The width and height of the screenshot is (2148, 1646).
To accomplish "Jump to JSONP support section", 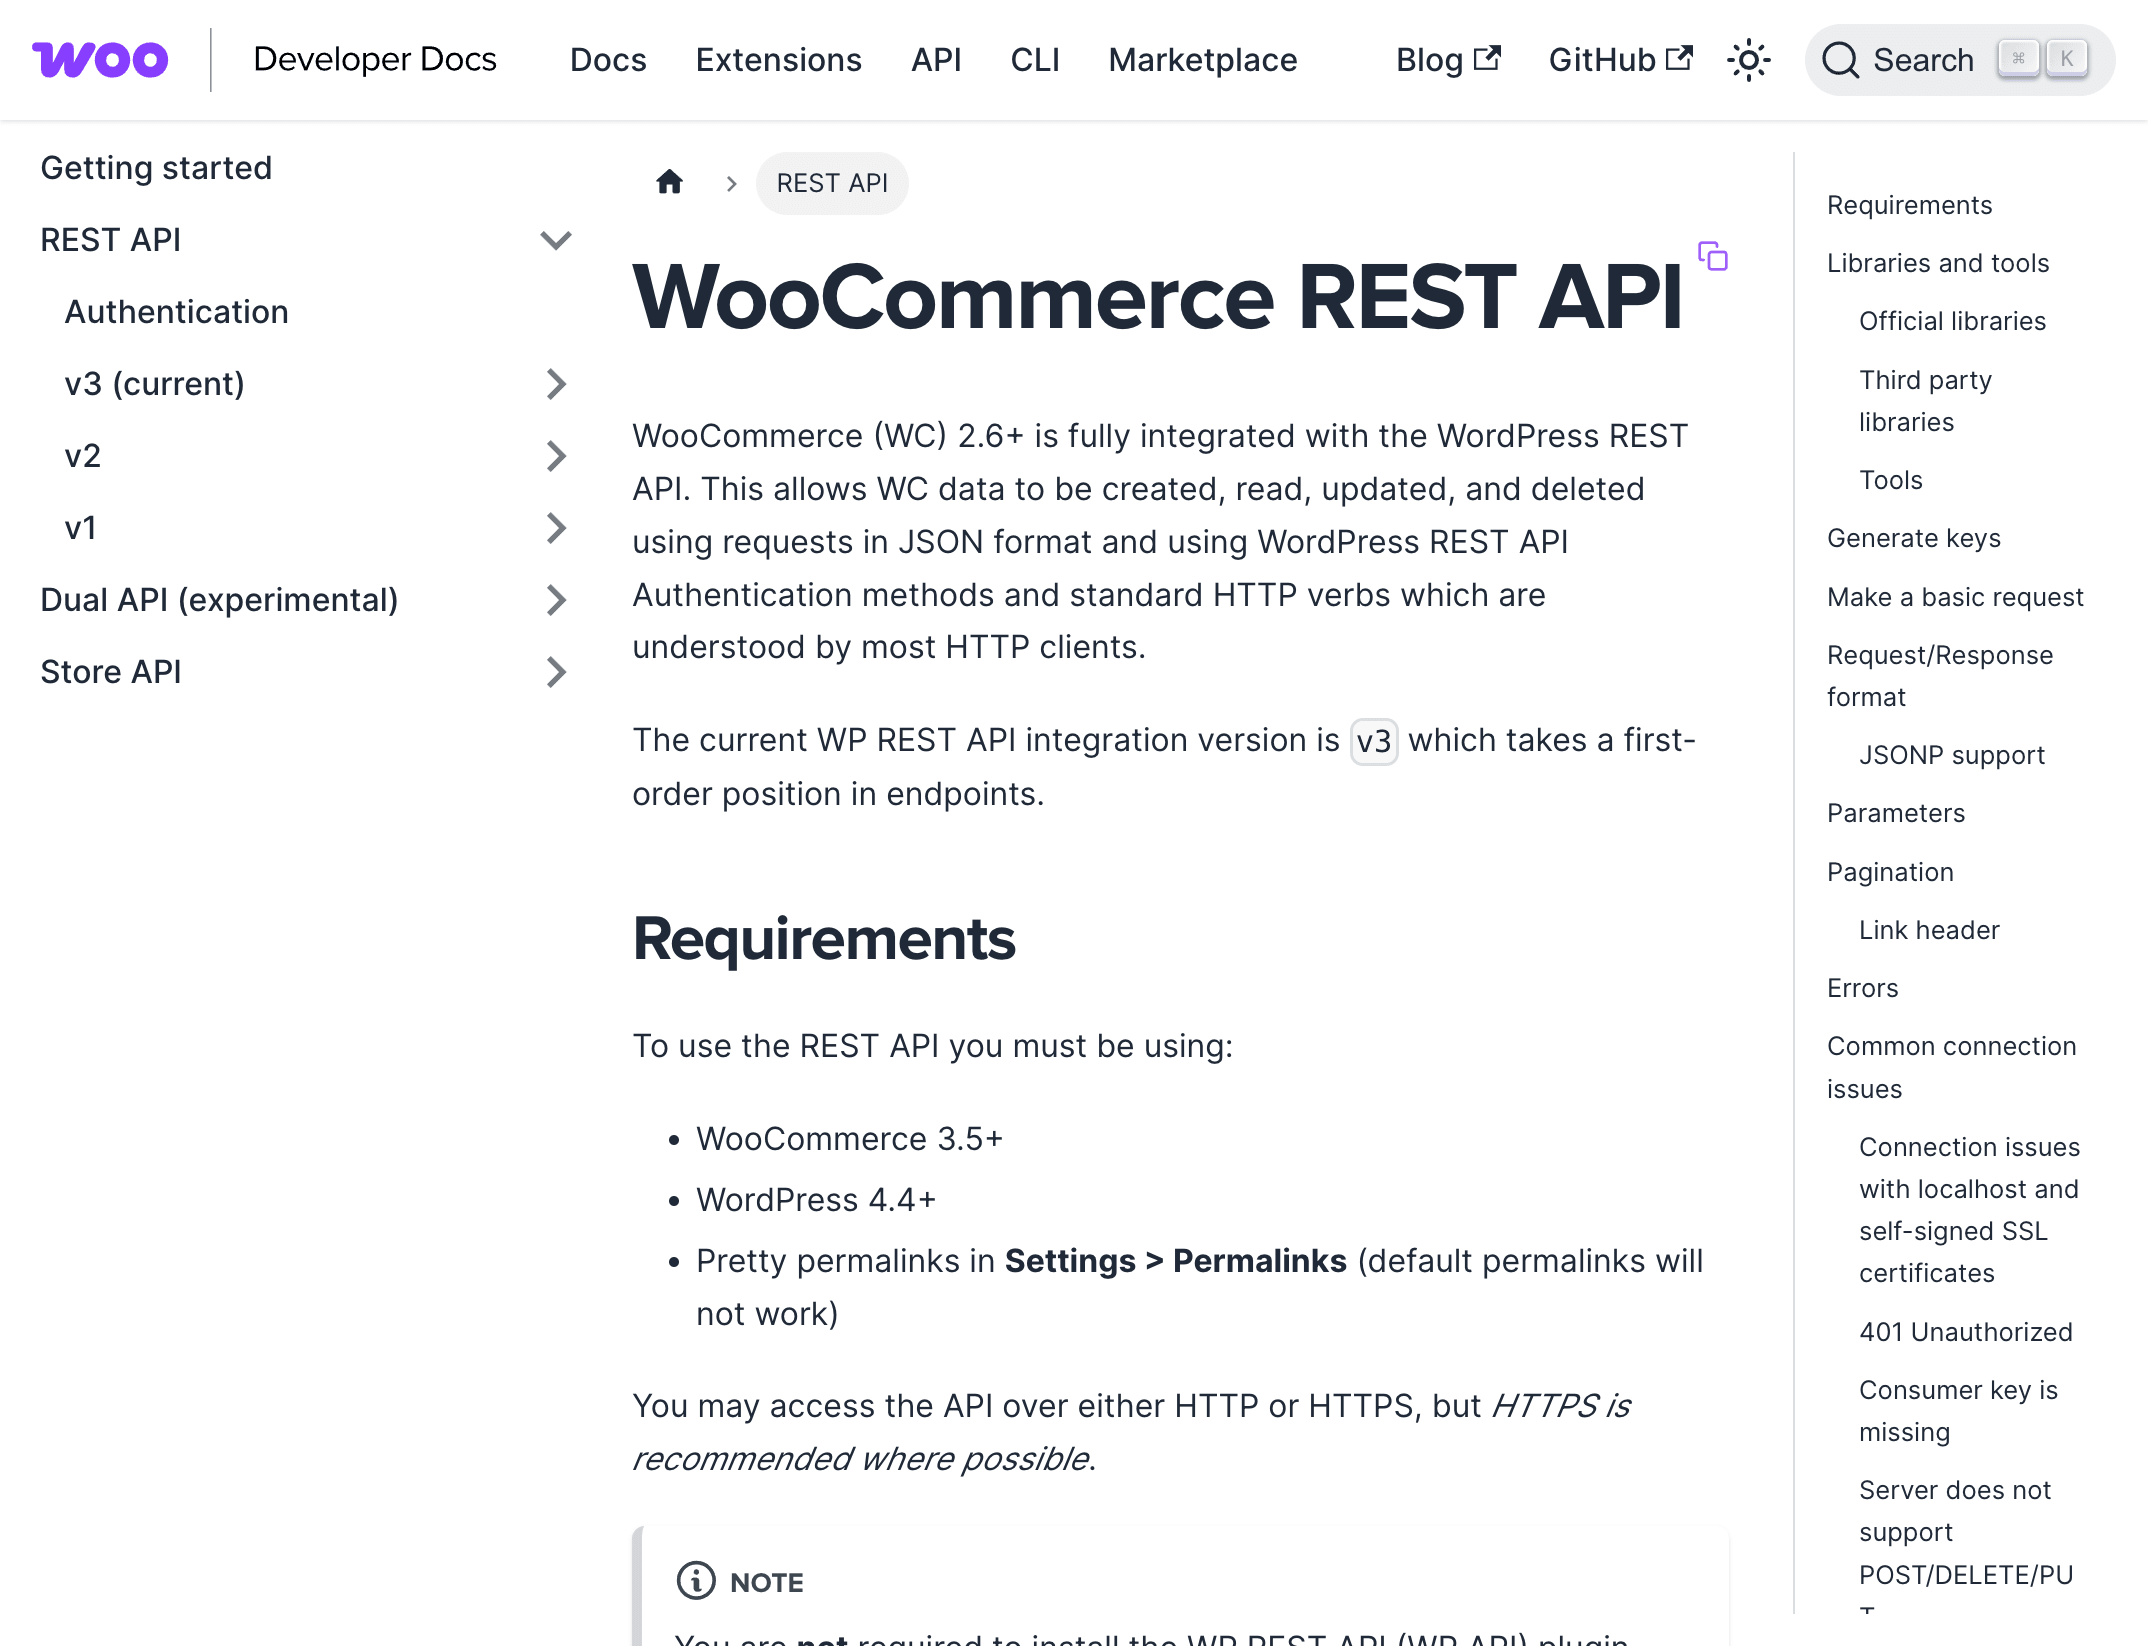I will pyautogui.click(x=1951, y=755).
